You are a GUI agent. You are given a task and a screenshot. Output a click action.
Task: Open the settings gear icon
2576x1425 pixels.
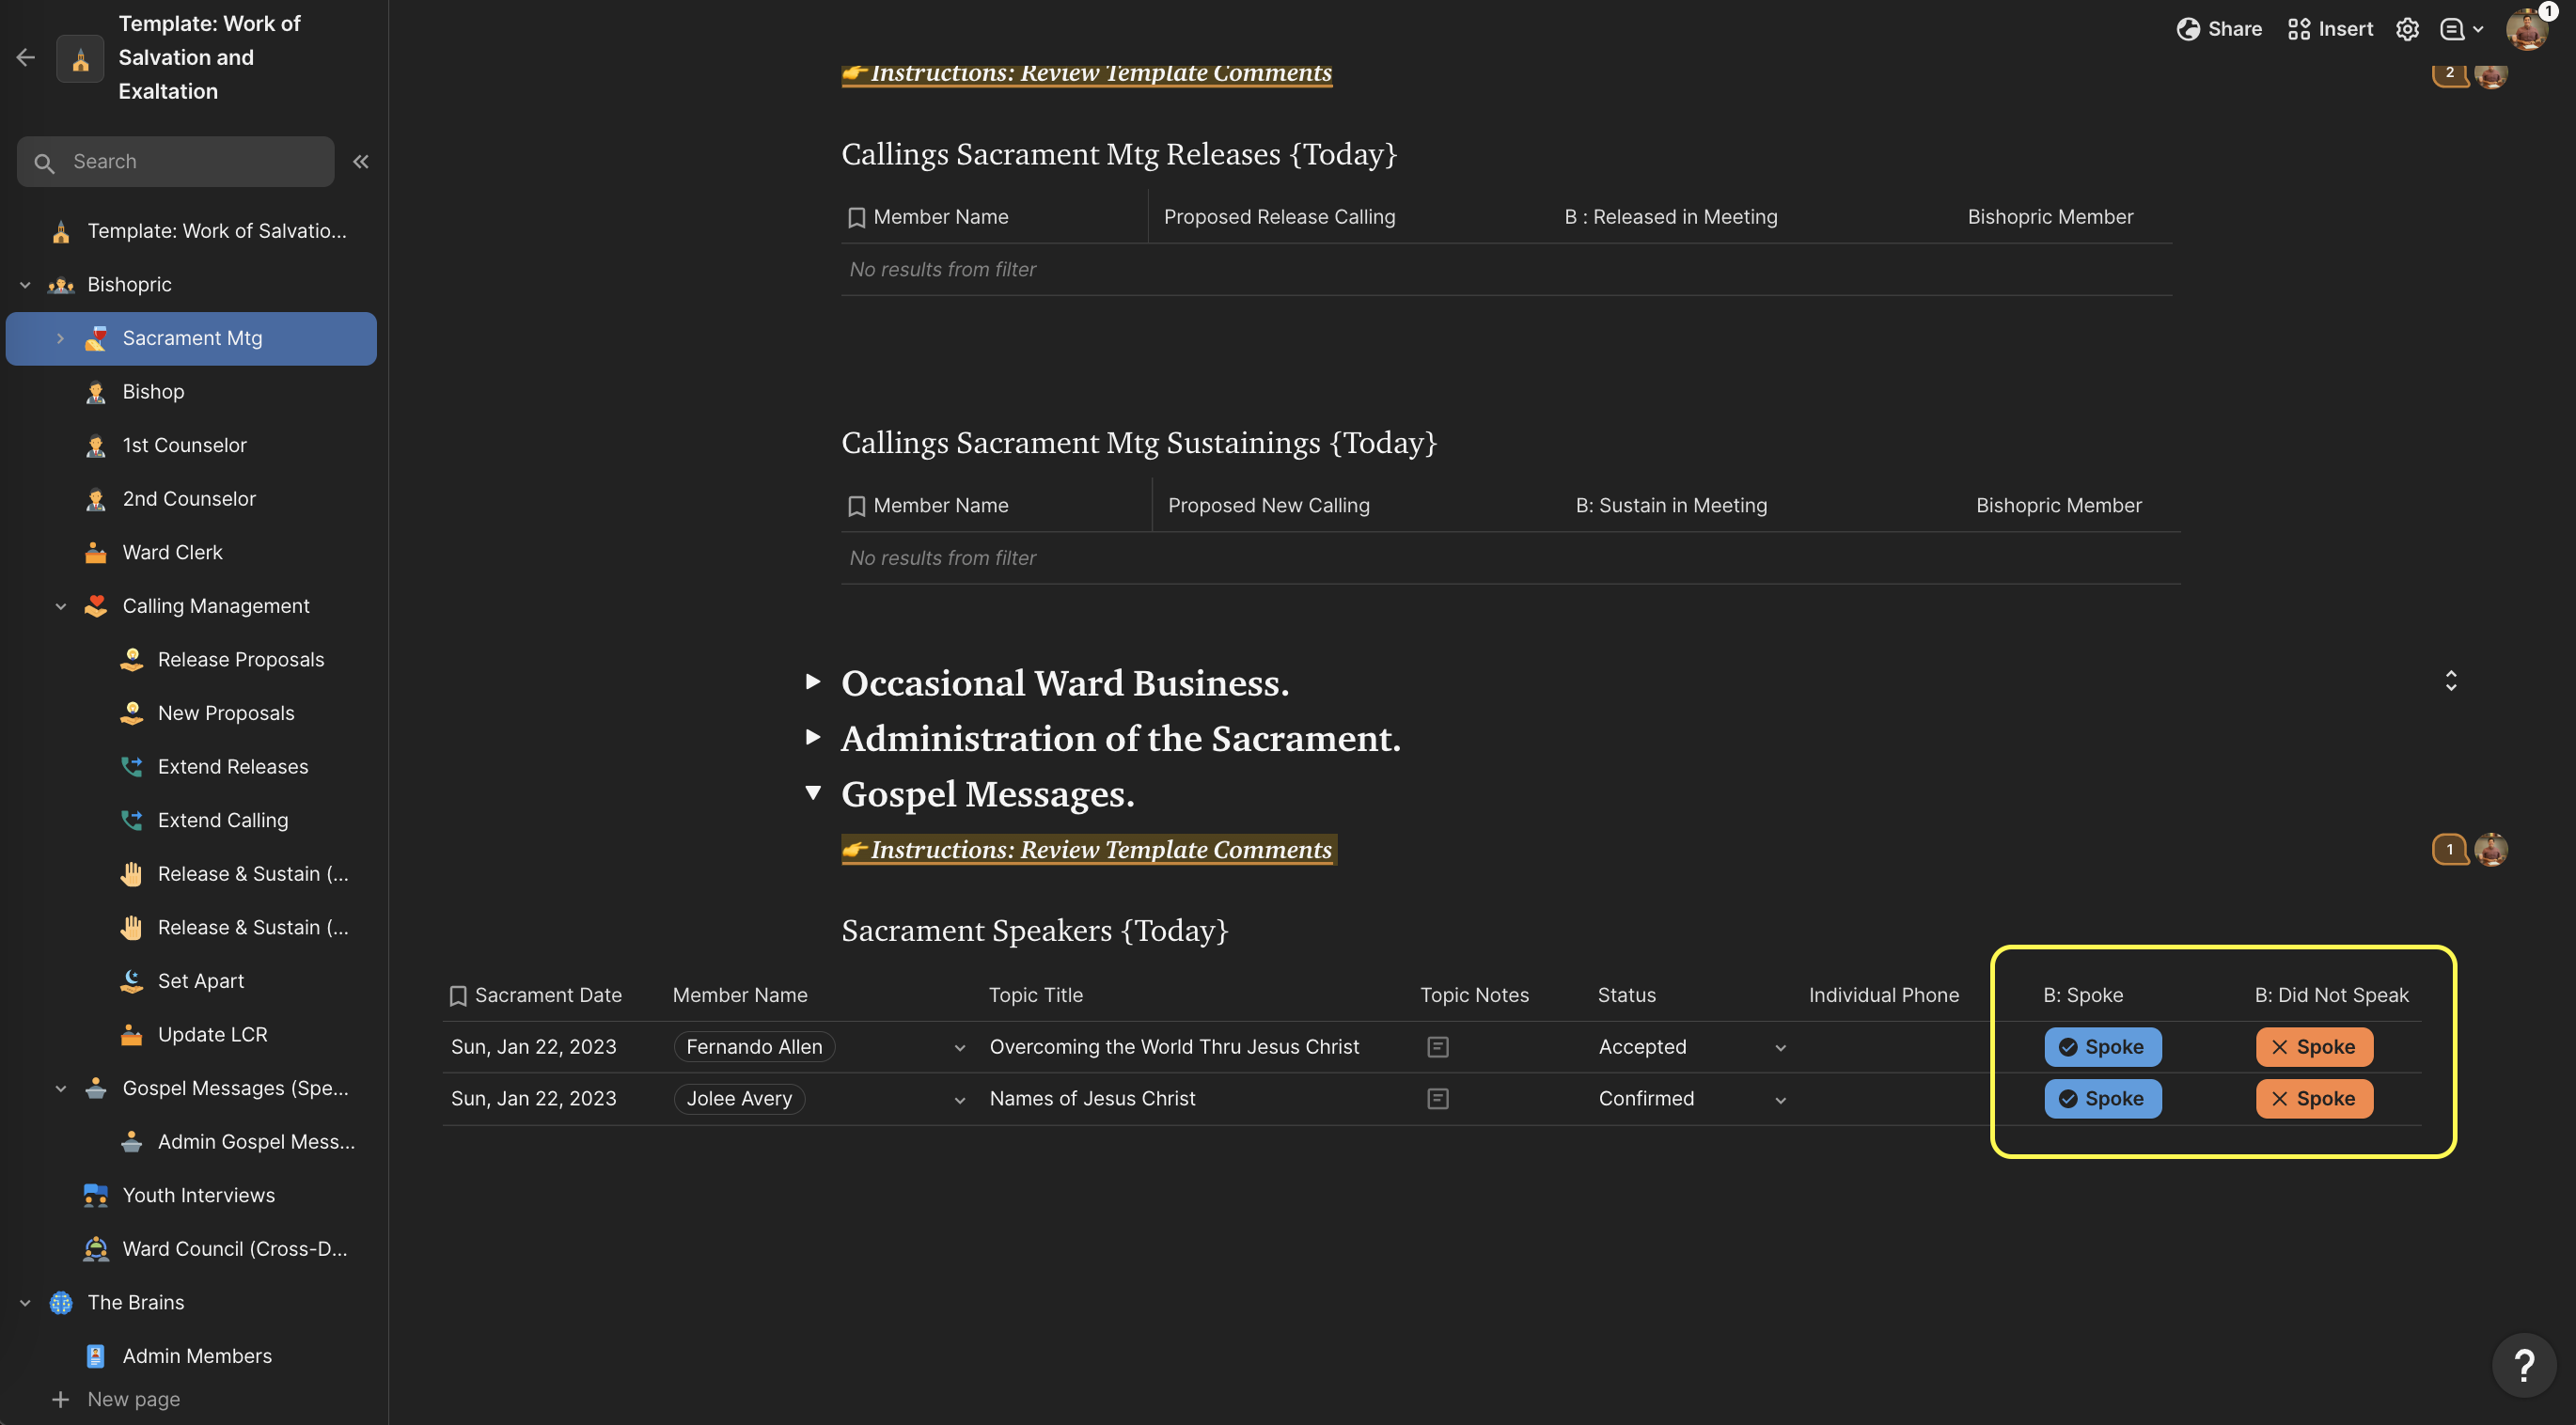2407,29
